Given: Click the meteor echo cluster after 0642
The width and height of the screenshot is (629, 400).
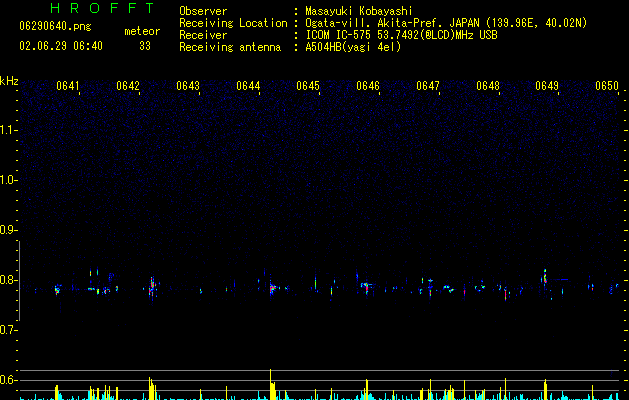Looking at the screenshot, I should pos(152,288).
